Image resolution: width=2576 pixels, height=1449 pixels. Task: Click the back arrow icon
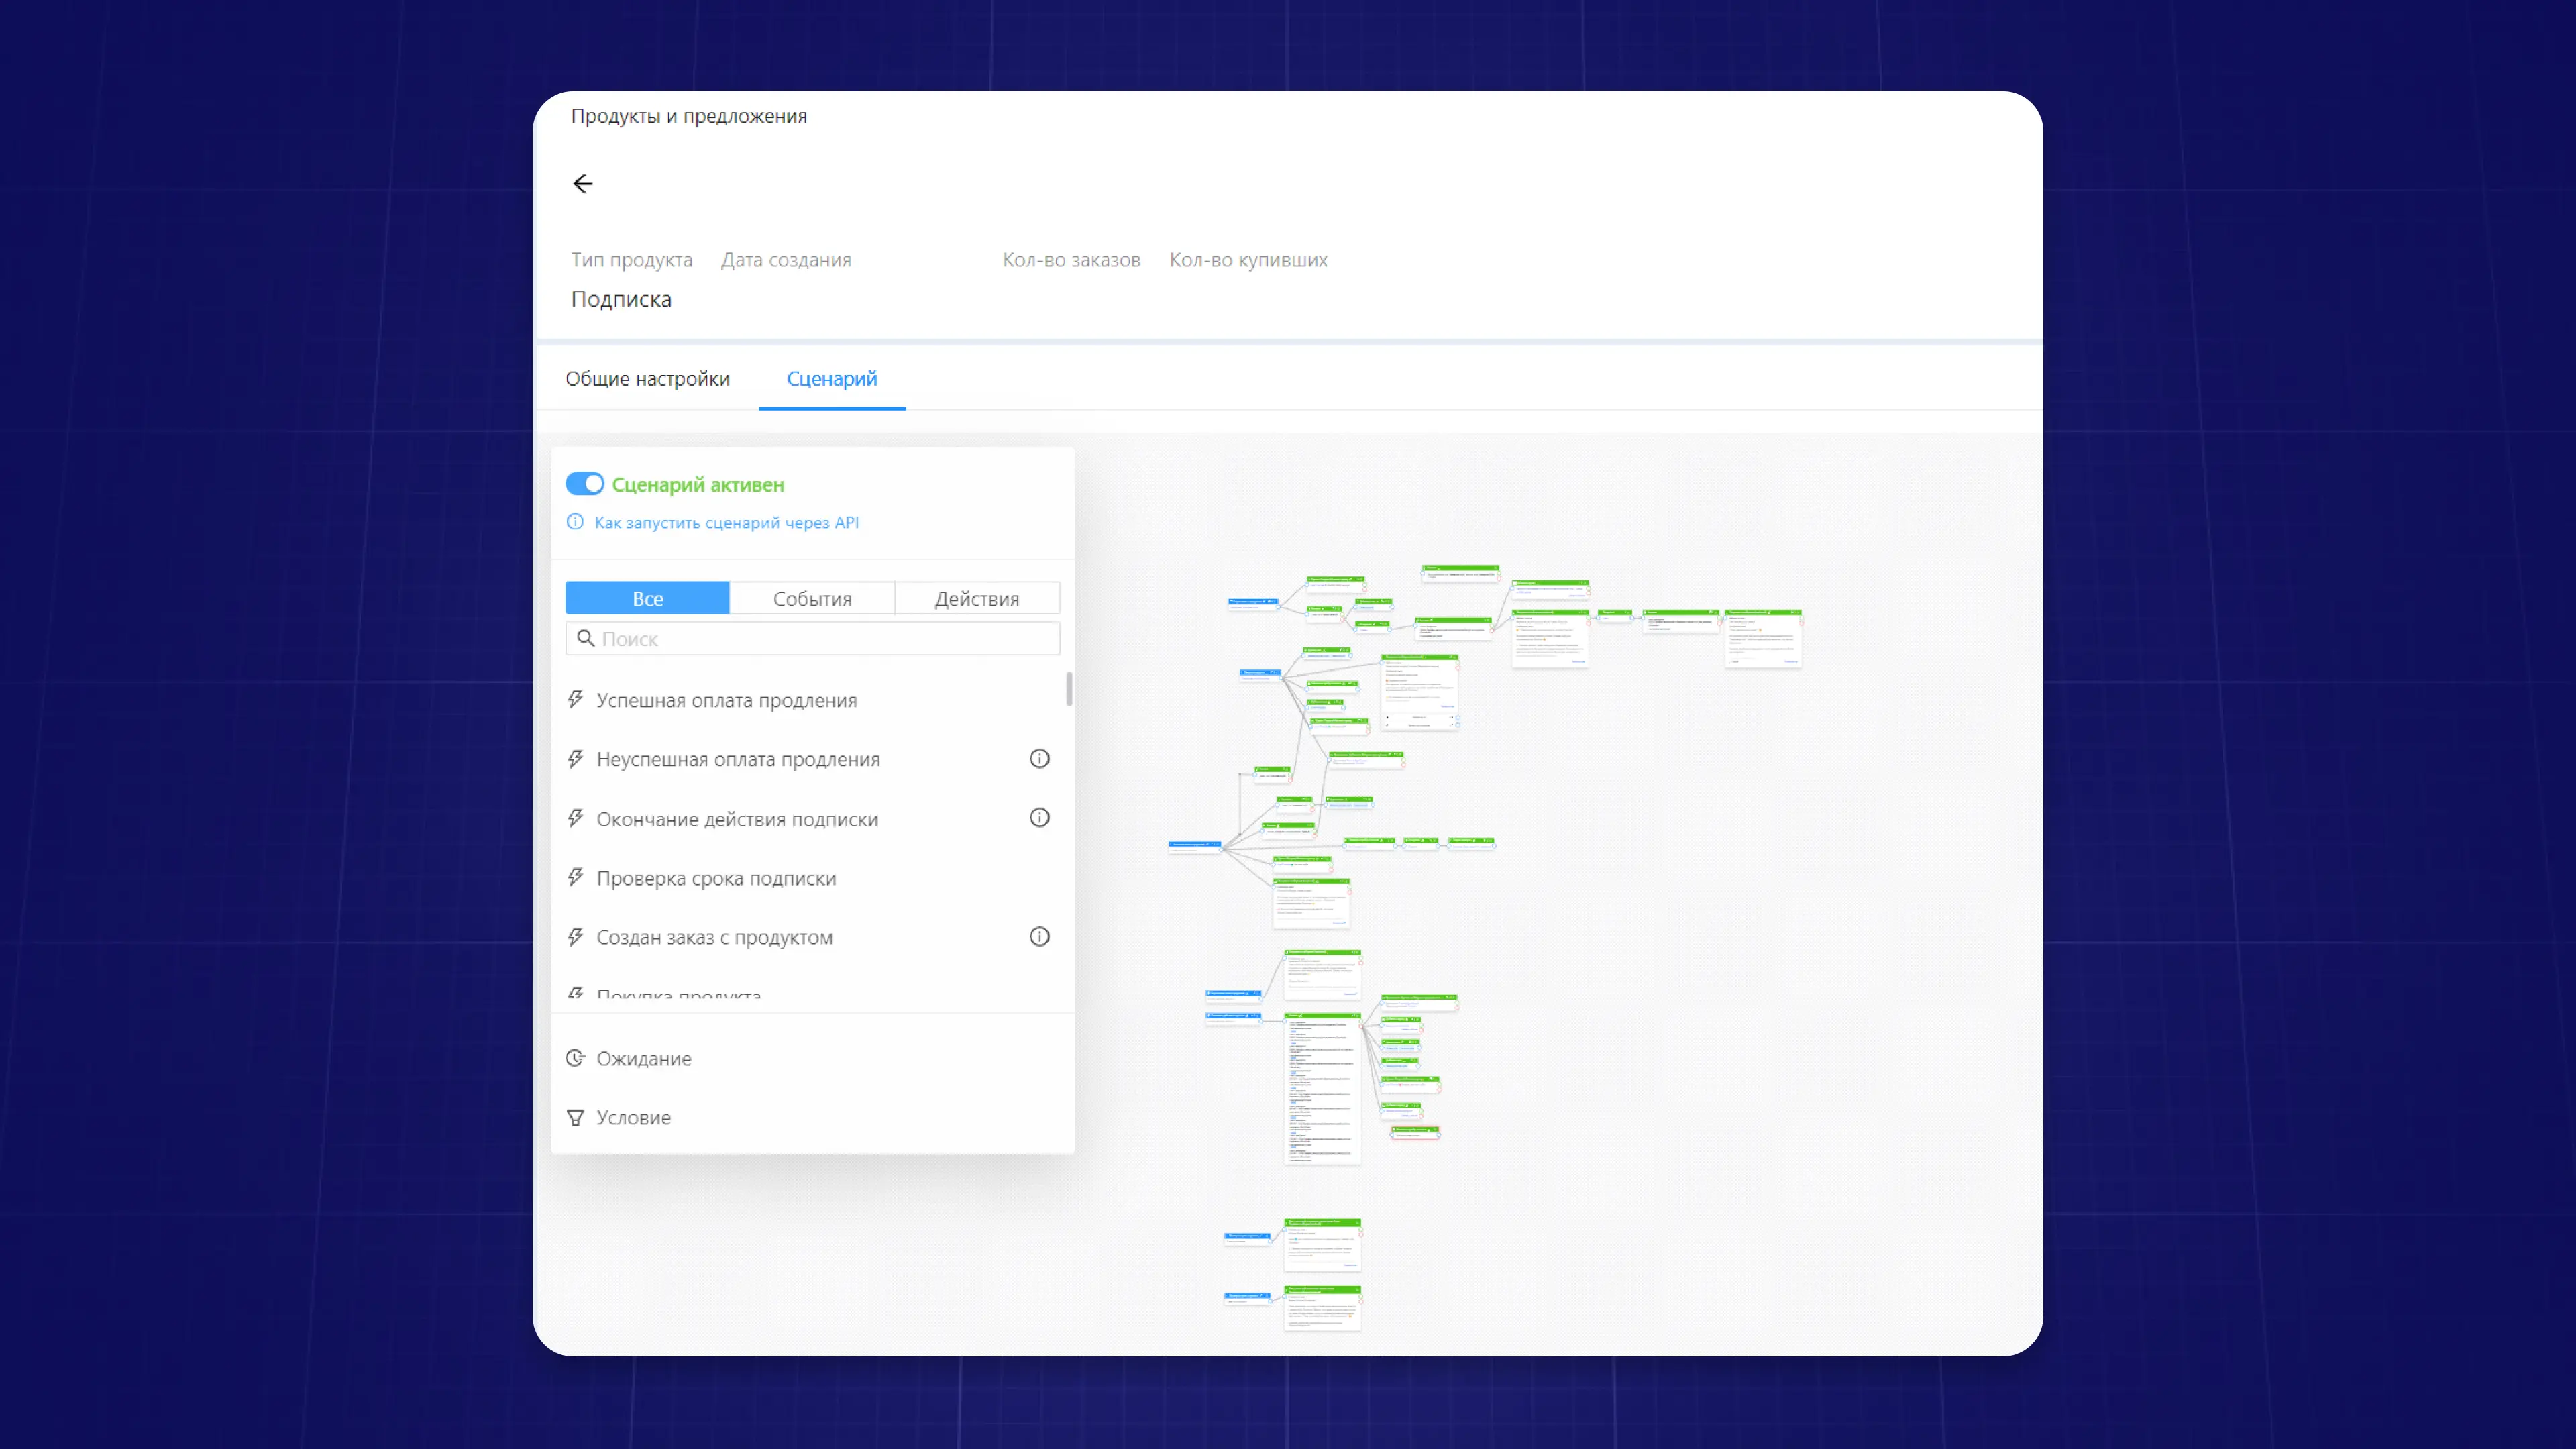[x=582, y=184]
